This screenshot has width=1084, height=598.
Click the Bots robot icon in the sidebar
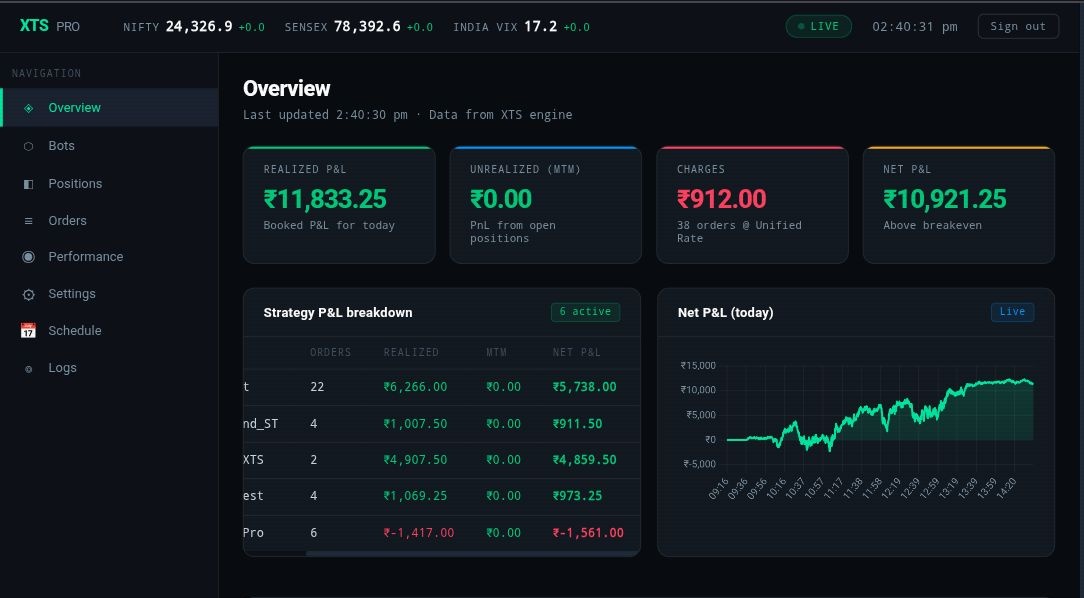tap(28, 145)
